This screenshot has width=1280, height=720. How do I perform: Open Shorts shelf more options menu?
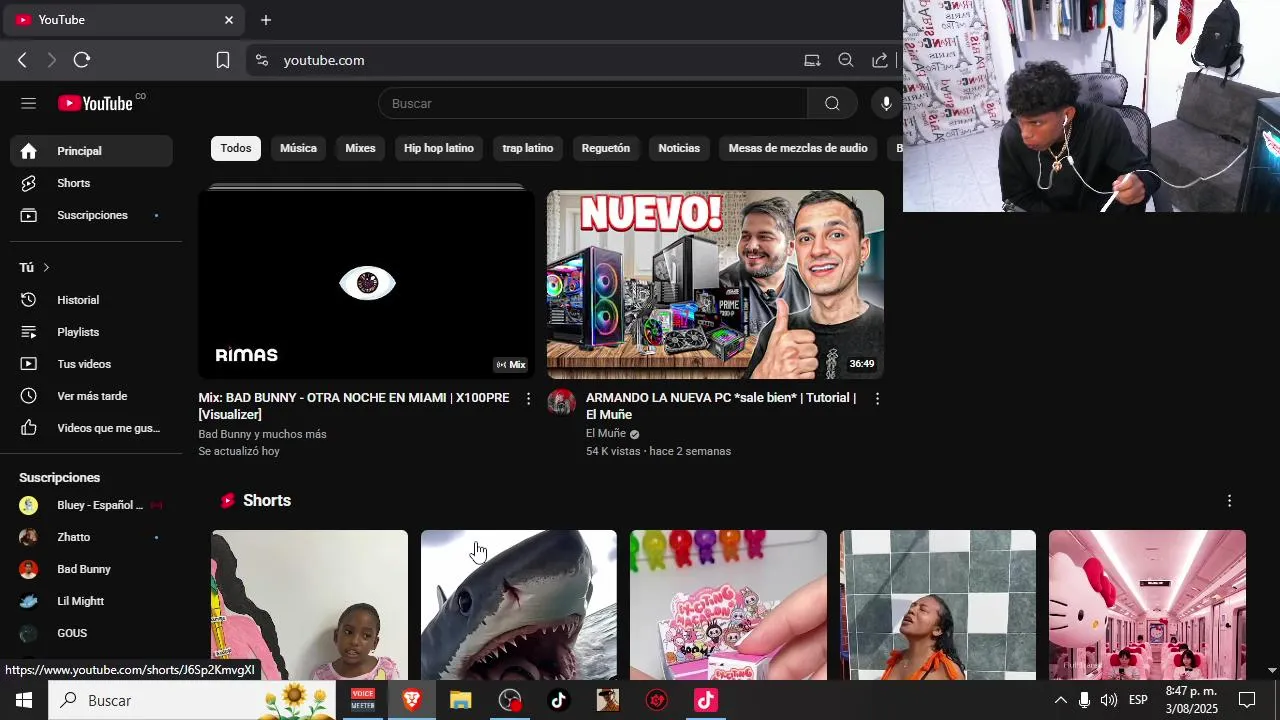tap(1229, 500)
